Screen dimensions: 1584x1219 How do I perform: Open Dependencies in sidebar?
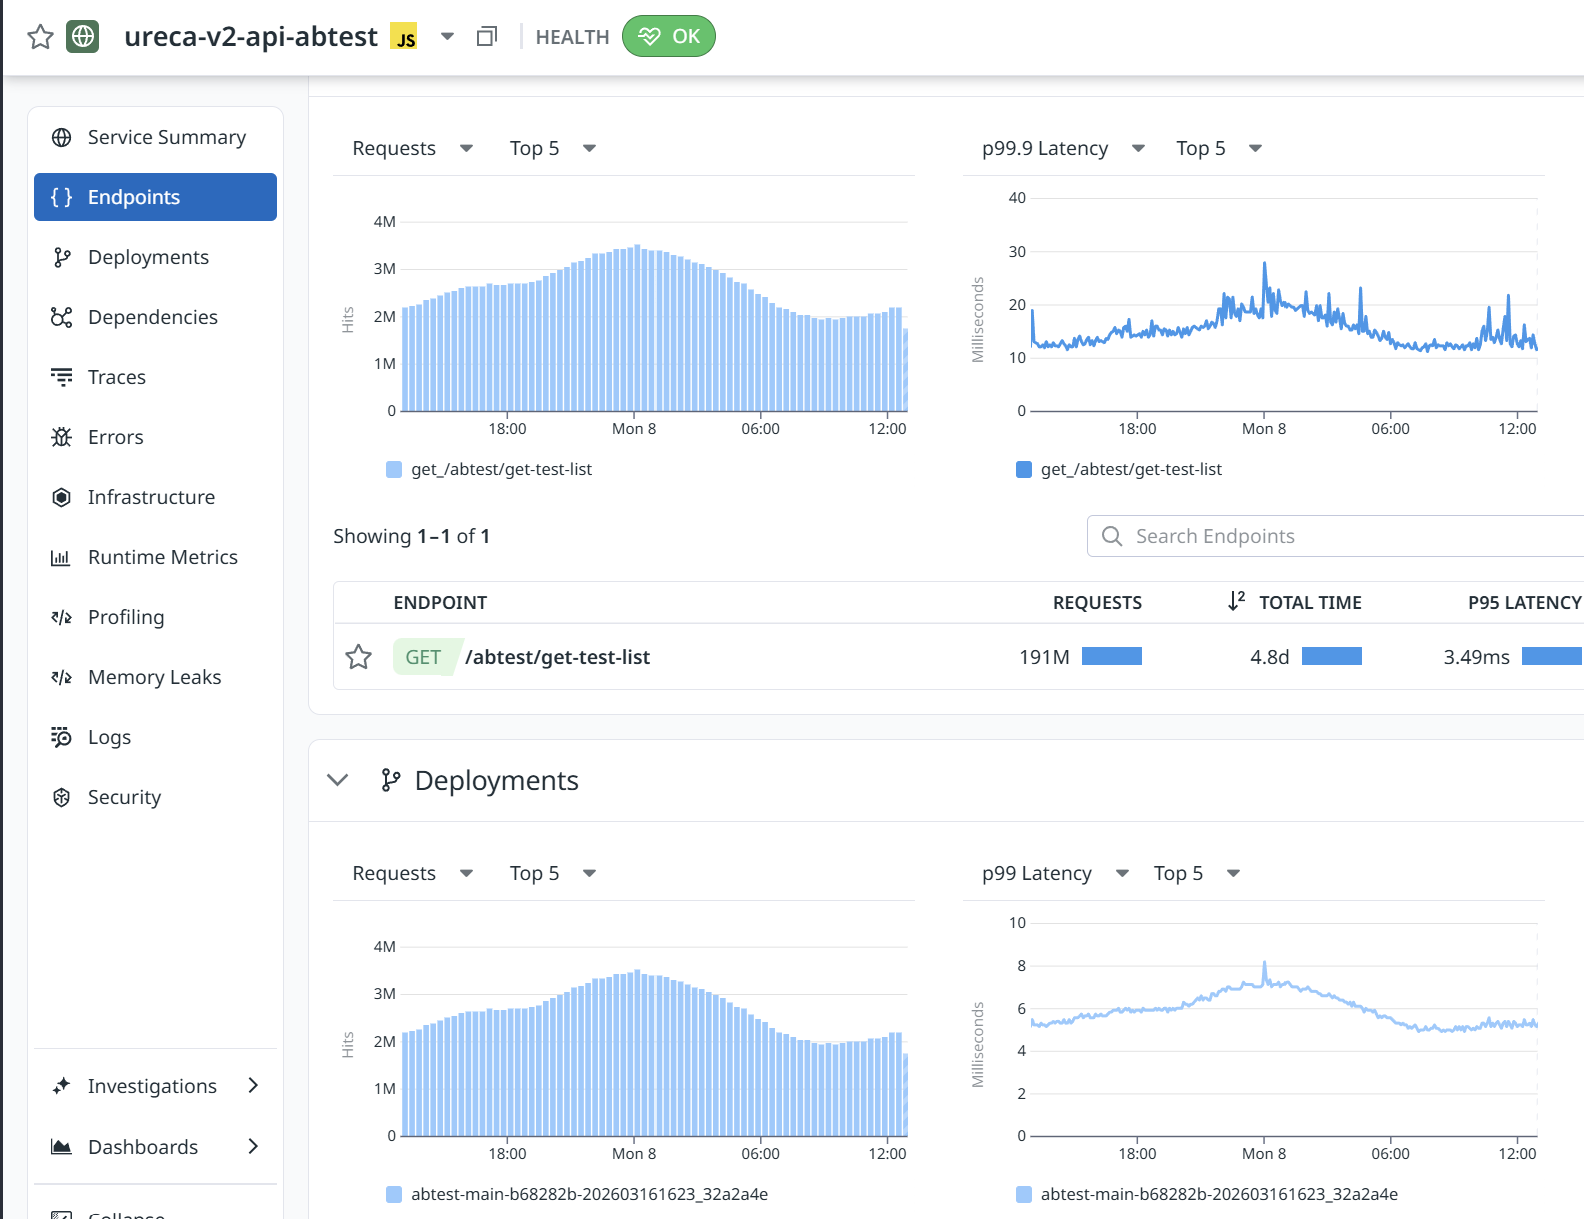point(155,317)
